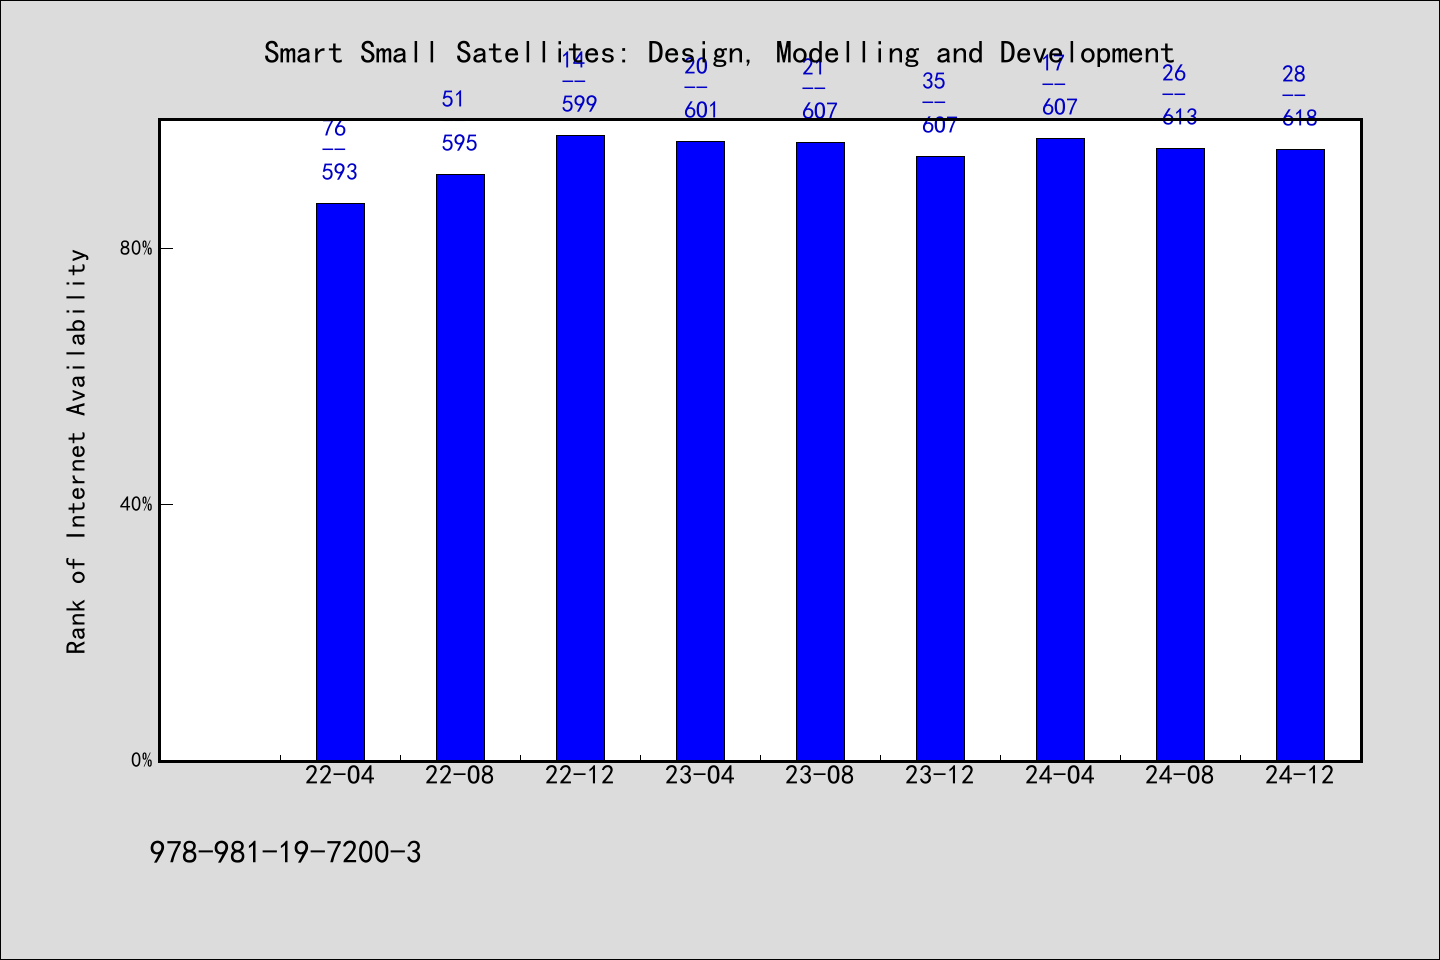Pick the bar above 24-04
Viewport: 1440px width, 960px height.
pos(1060,449)
